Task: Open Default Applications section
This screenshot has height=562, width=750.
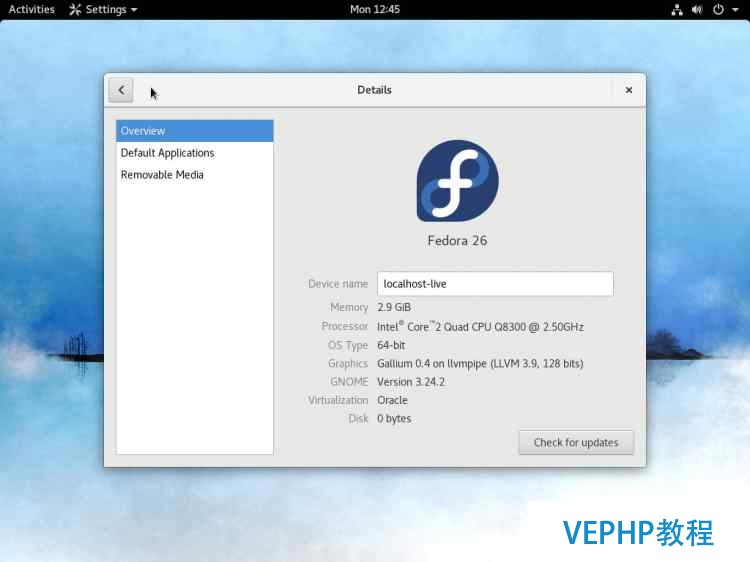Action: click(195, 153)
